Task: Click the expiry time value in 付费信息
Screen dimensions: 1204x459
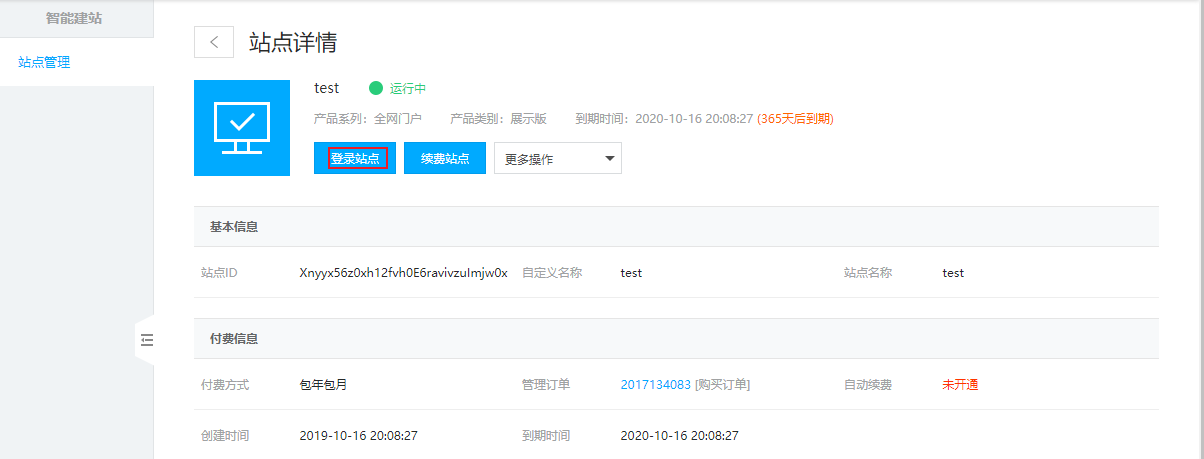Action: pos(679,436)
